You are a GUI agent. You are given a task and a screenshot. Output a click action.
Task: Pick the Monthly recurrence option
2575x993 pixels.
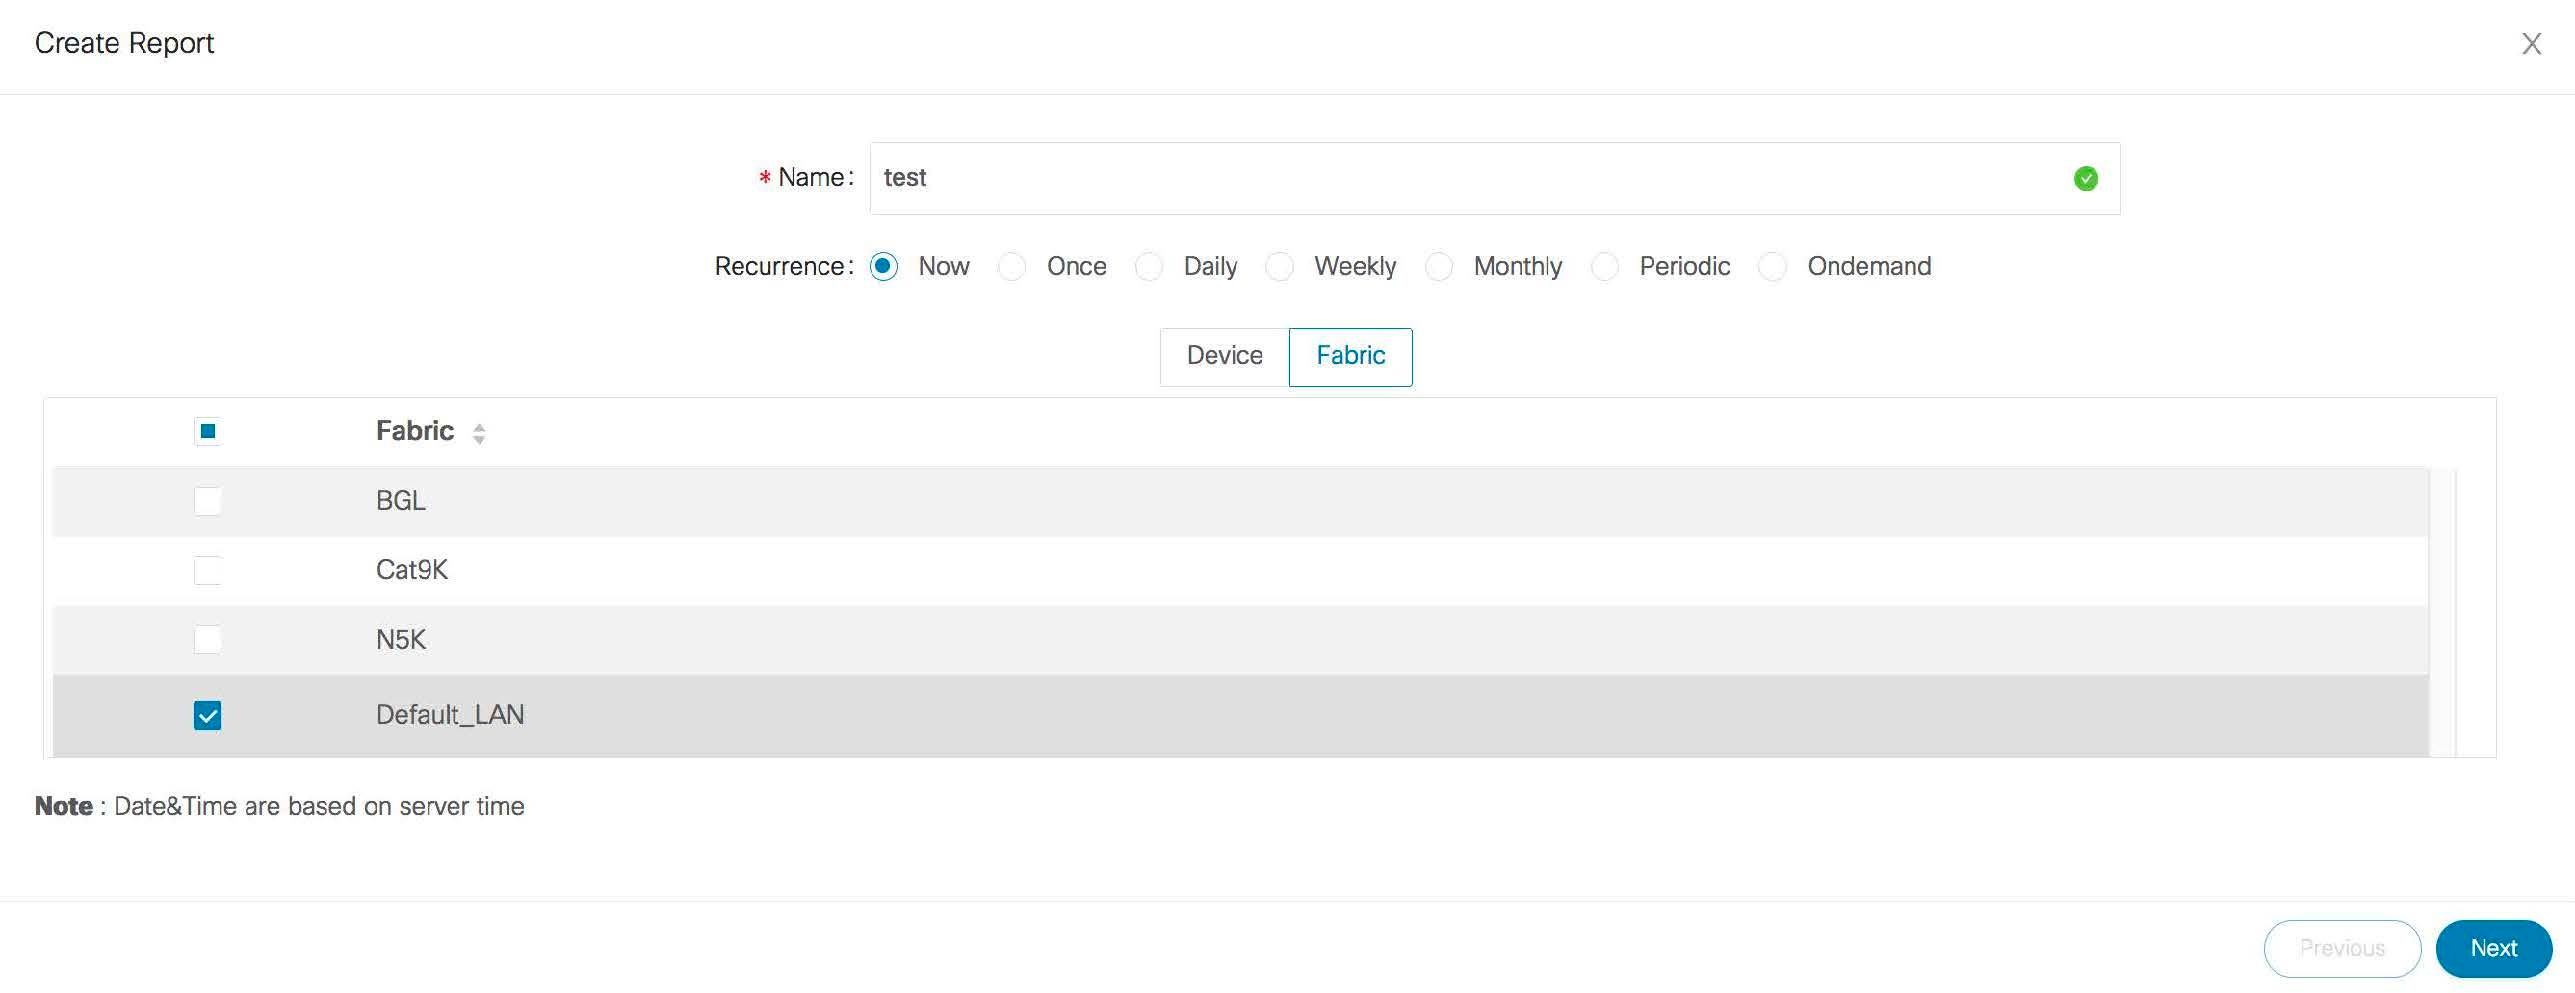click(x=1439, y=266)
